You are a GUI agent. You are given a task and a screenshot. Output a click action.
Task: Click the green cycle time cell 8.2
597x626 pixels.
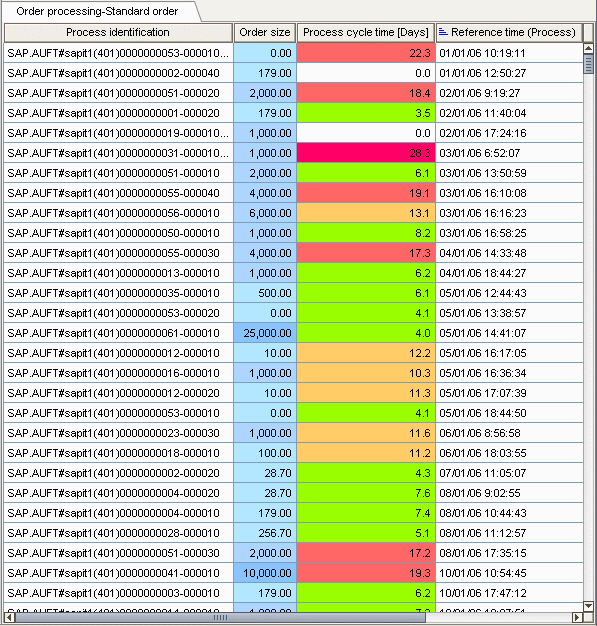(366, 233)
